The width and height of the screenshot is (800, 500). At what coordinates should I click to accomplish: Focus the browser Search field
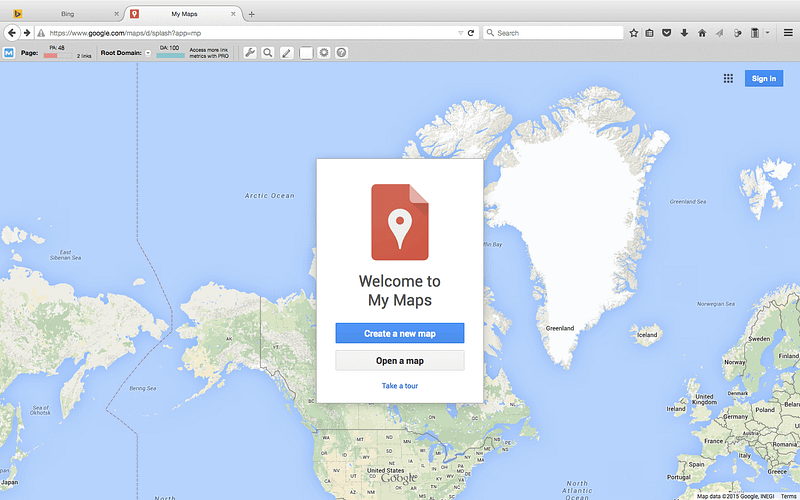[553, 33]
